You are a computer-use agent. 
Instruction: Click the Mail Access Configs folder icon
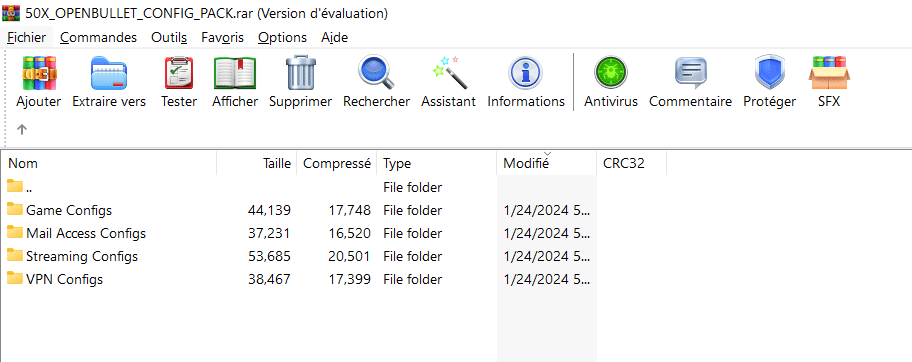pos(15,233)
